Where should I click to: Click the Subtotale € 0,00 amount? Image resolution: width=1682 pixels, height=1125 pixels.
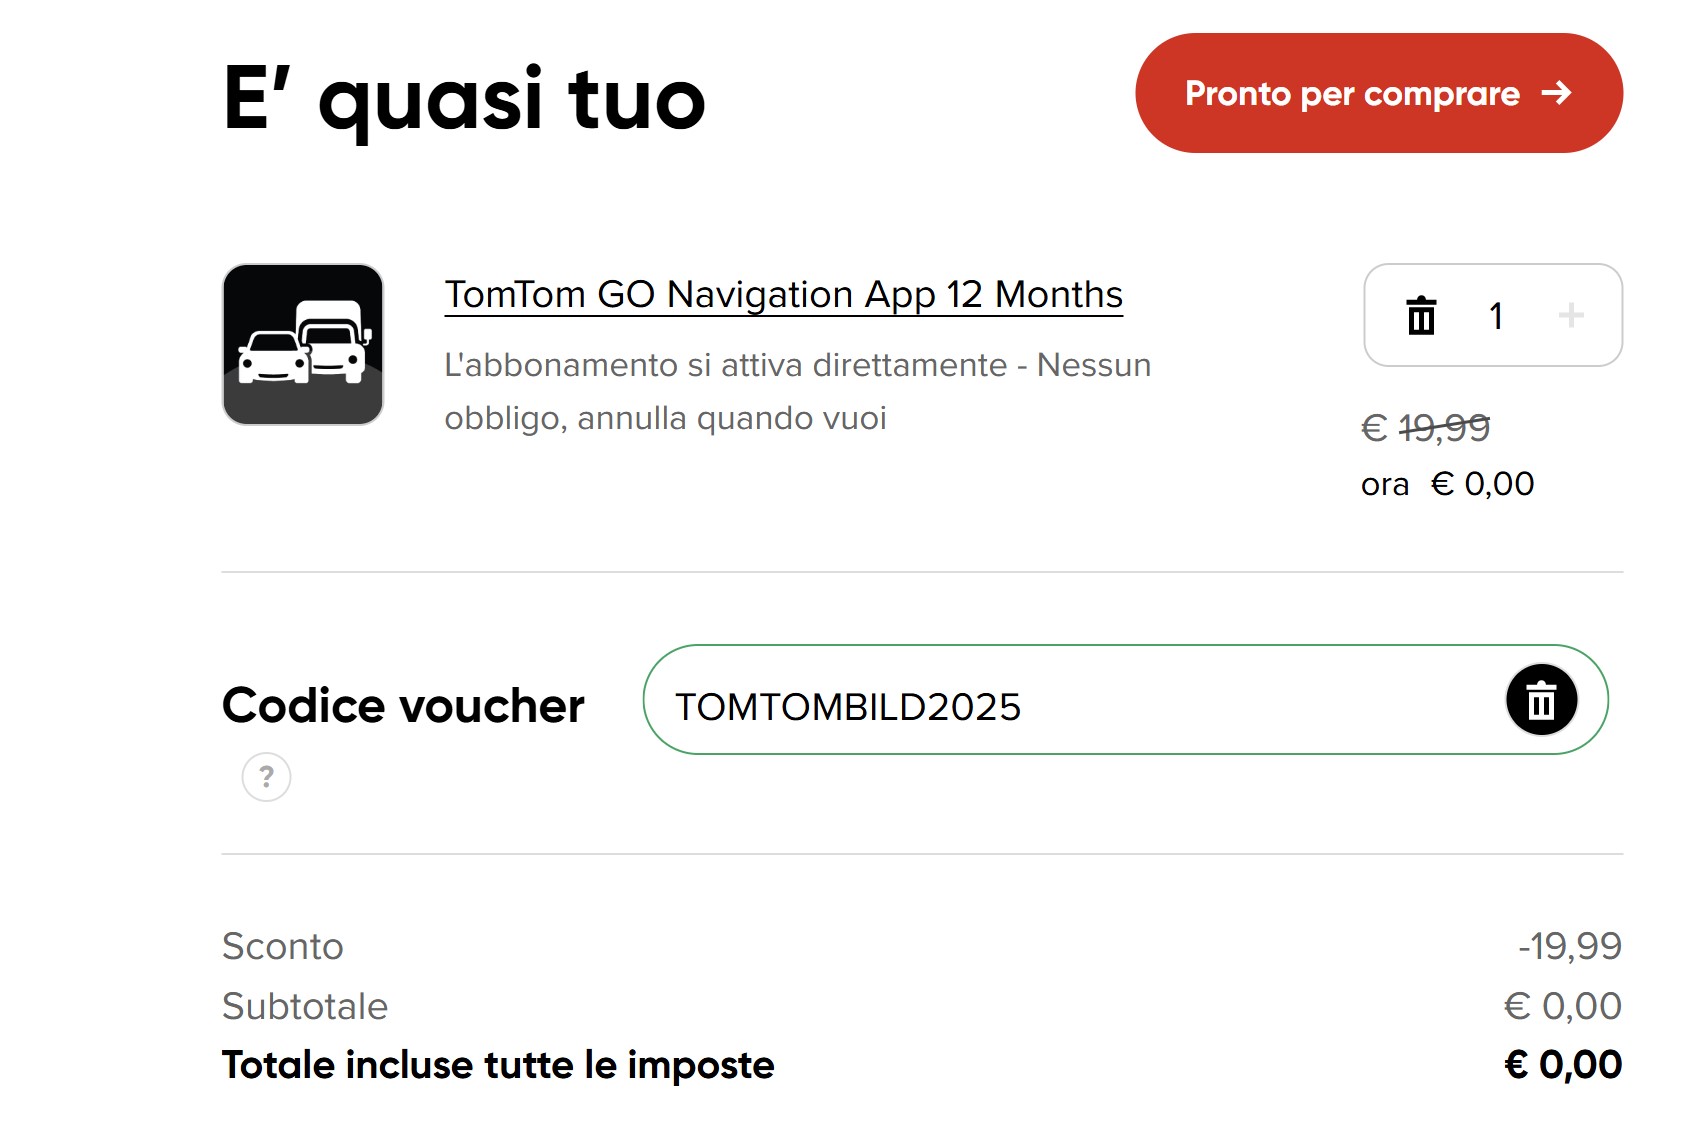[1562, 1006]
